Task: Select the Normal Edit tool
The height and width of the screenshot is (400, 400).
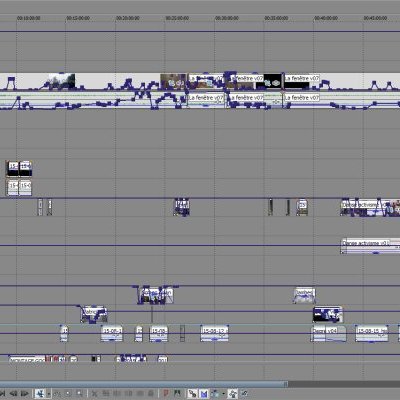Action: click(x=40, y=394)
